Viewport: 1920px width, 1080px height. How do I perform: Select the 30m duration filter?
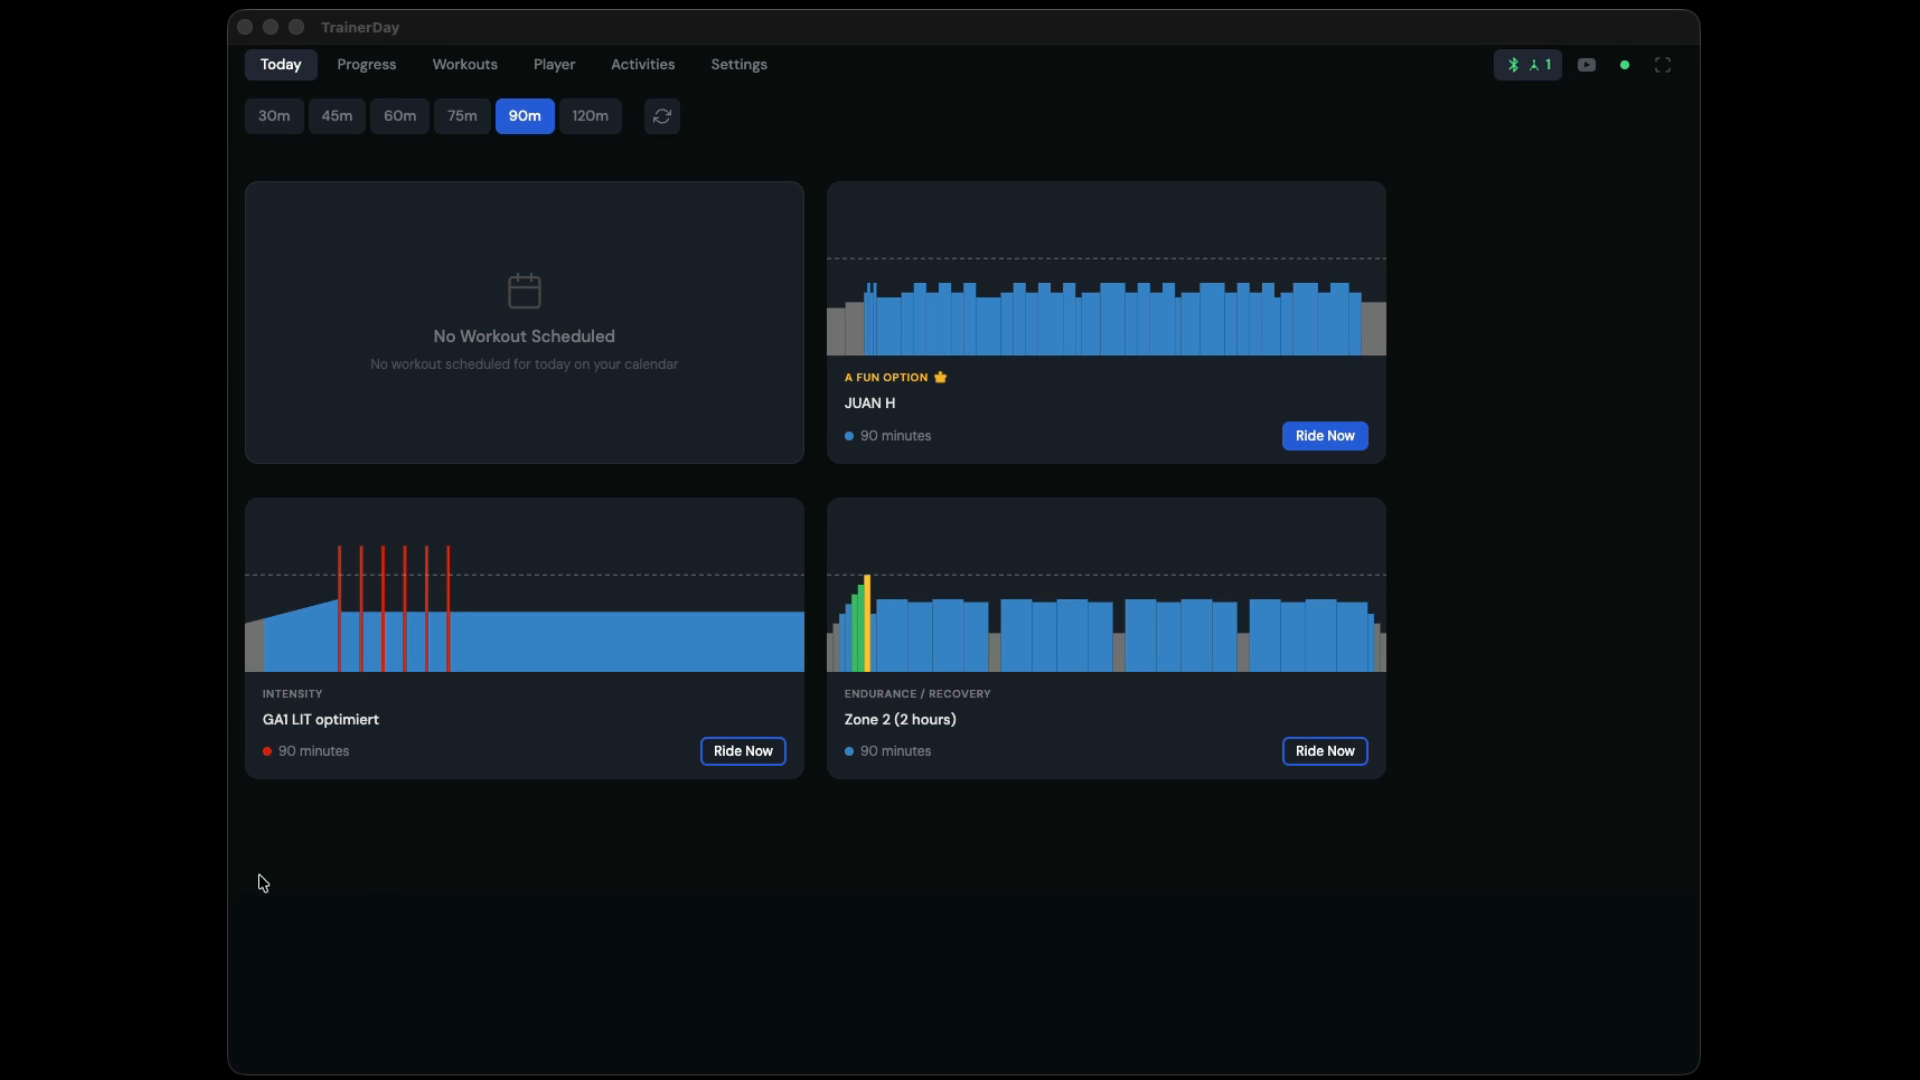274,116
